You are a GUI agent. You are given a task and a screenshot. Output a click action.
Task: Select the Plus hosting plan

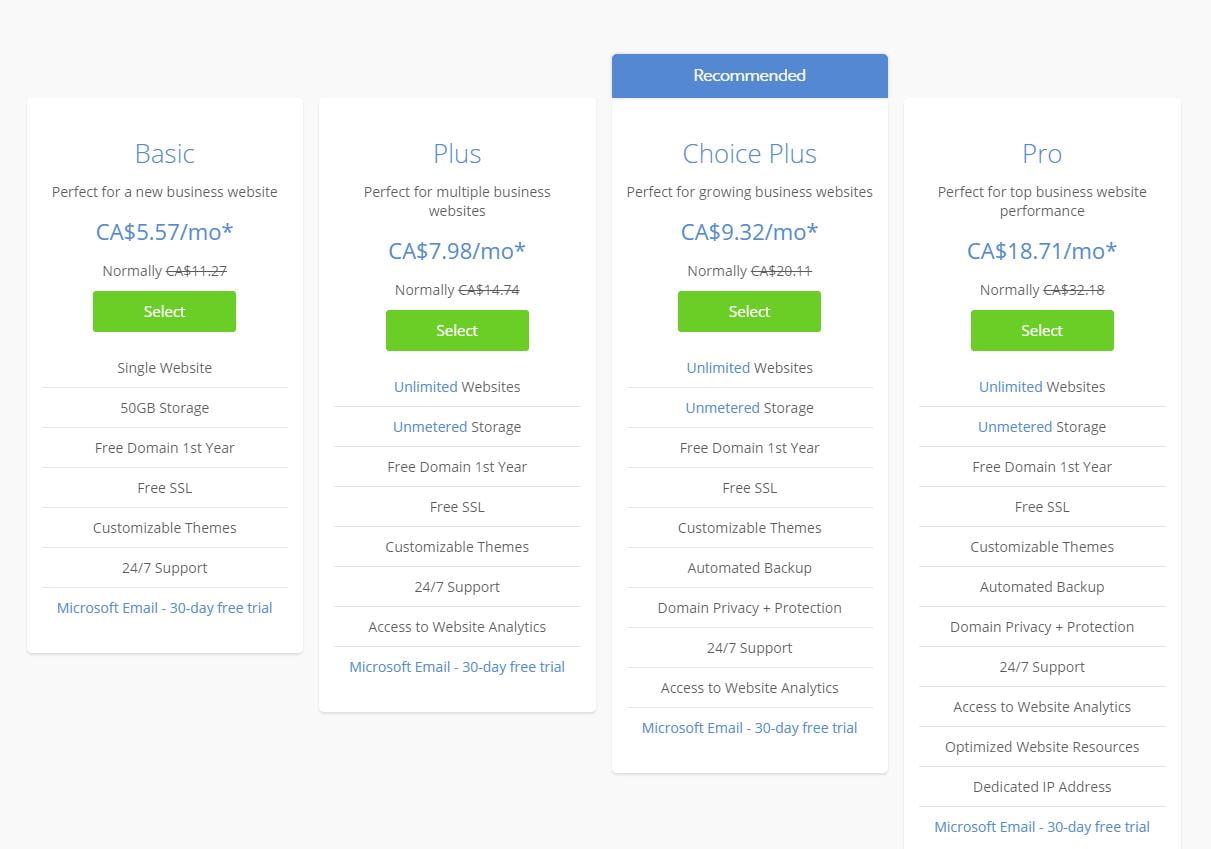pyautogui.click(x=457, y=330)
